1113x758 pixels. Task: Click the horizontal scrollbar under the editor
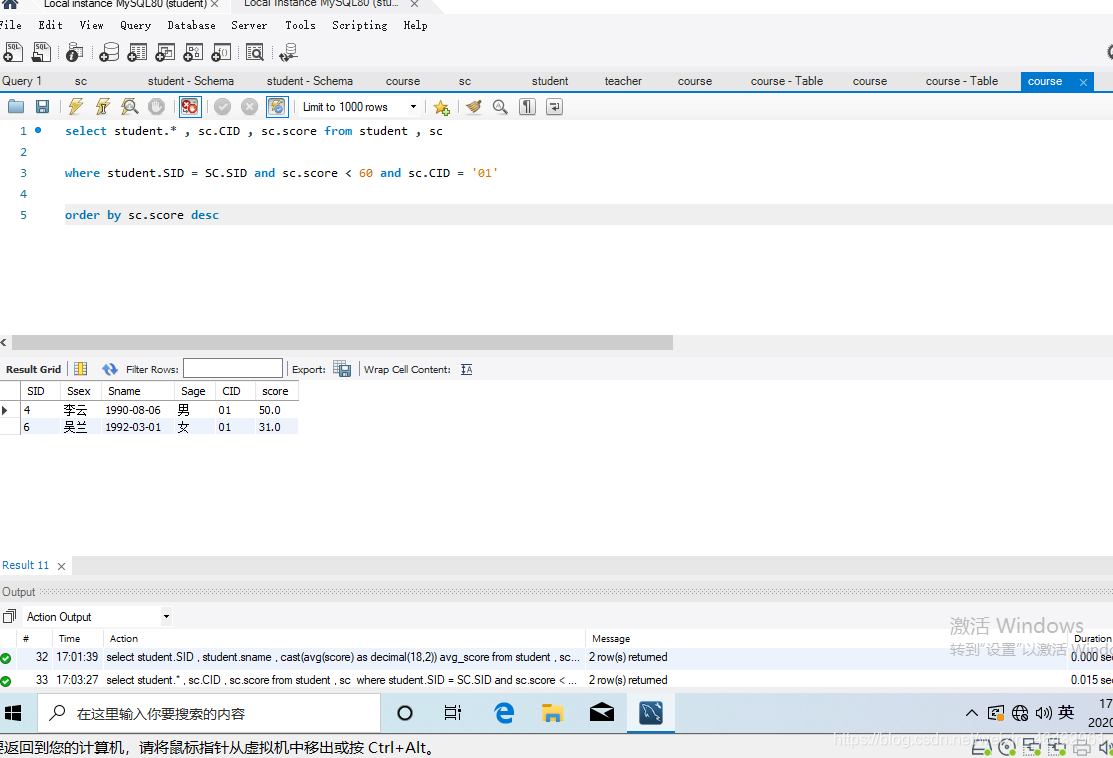point(342,343)
